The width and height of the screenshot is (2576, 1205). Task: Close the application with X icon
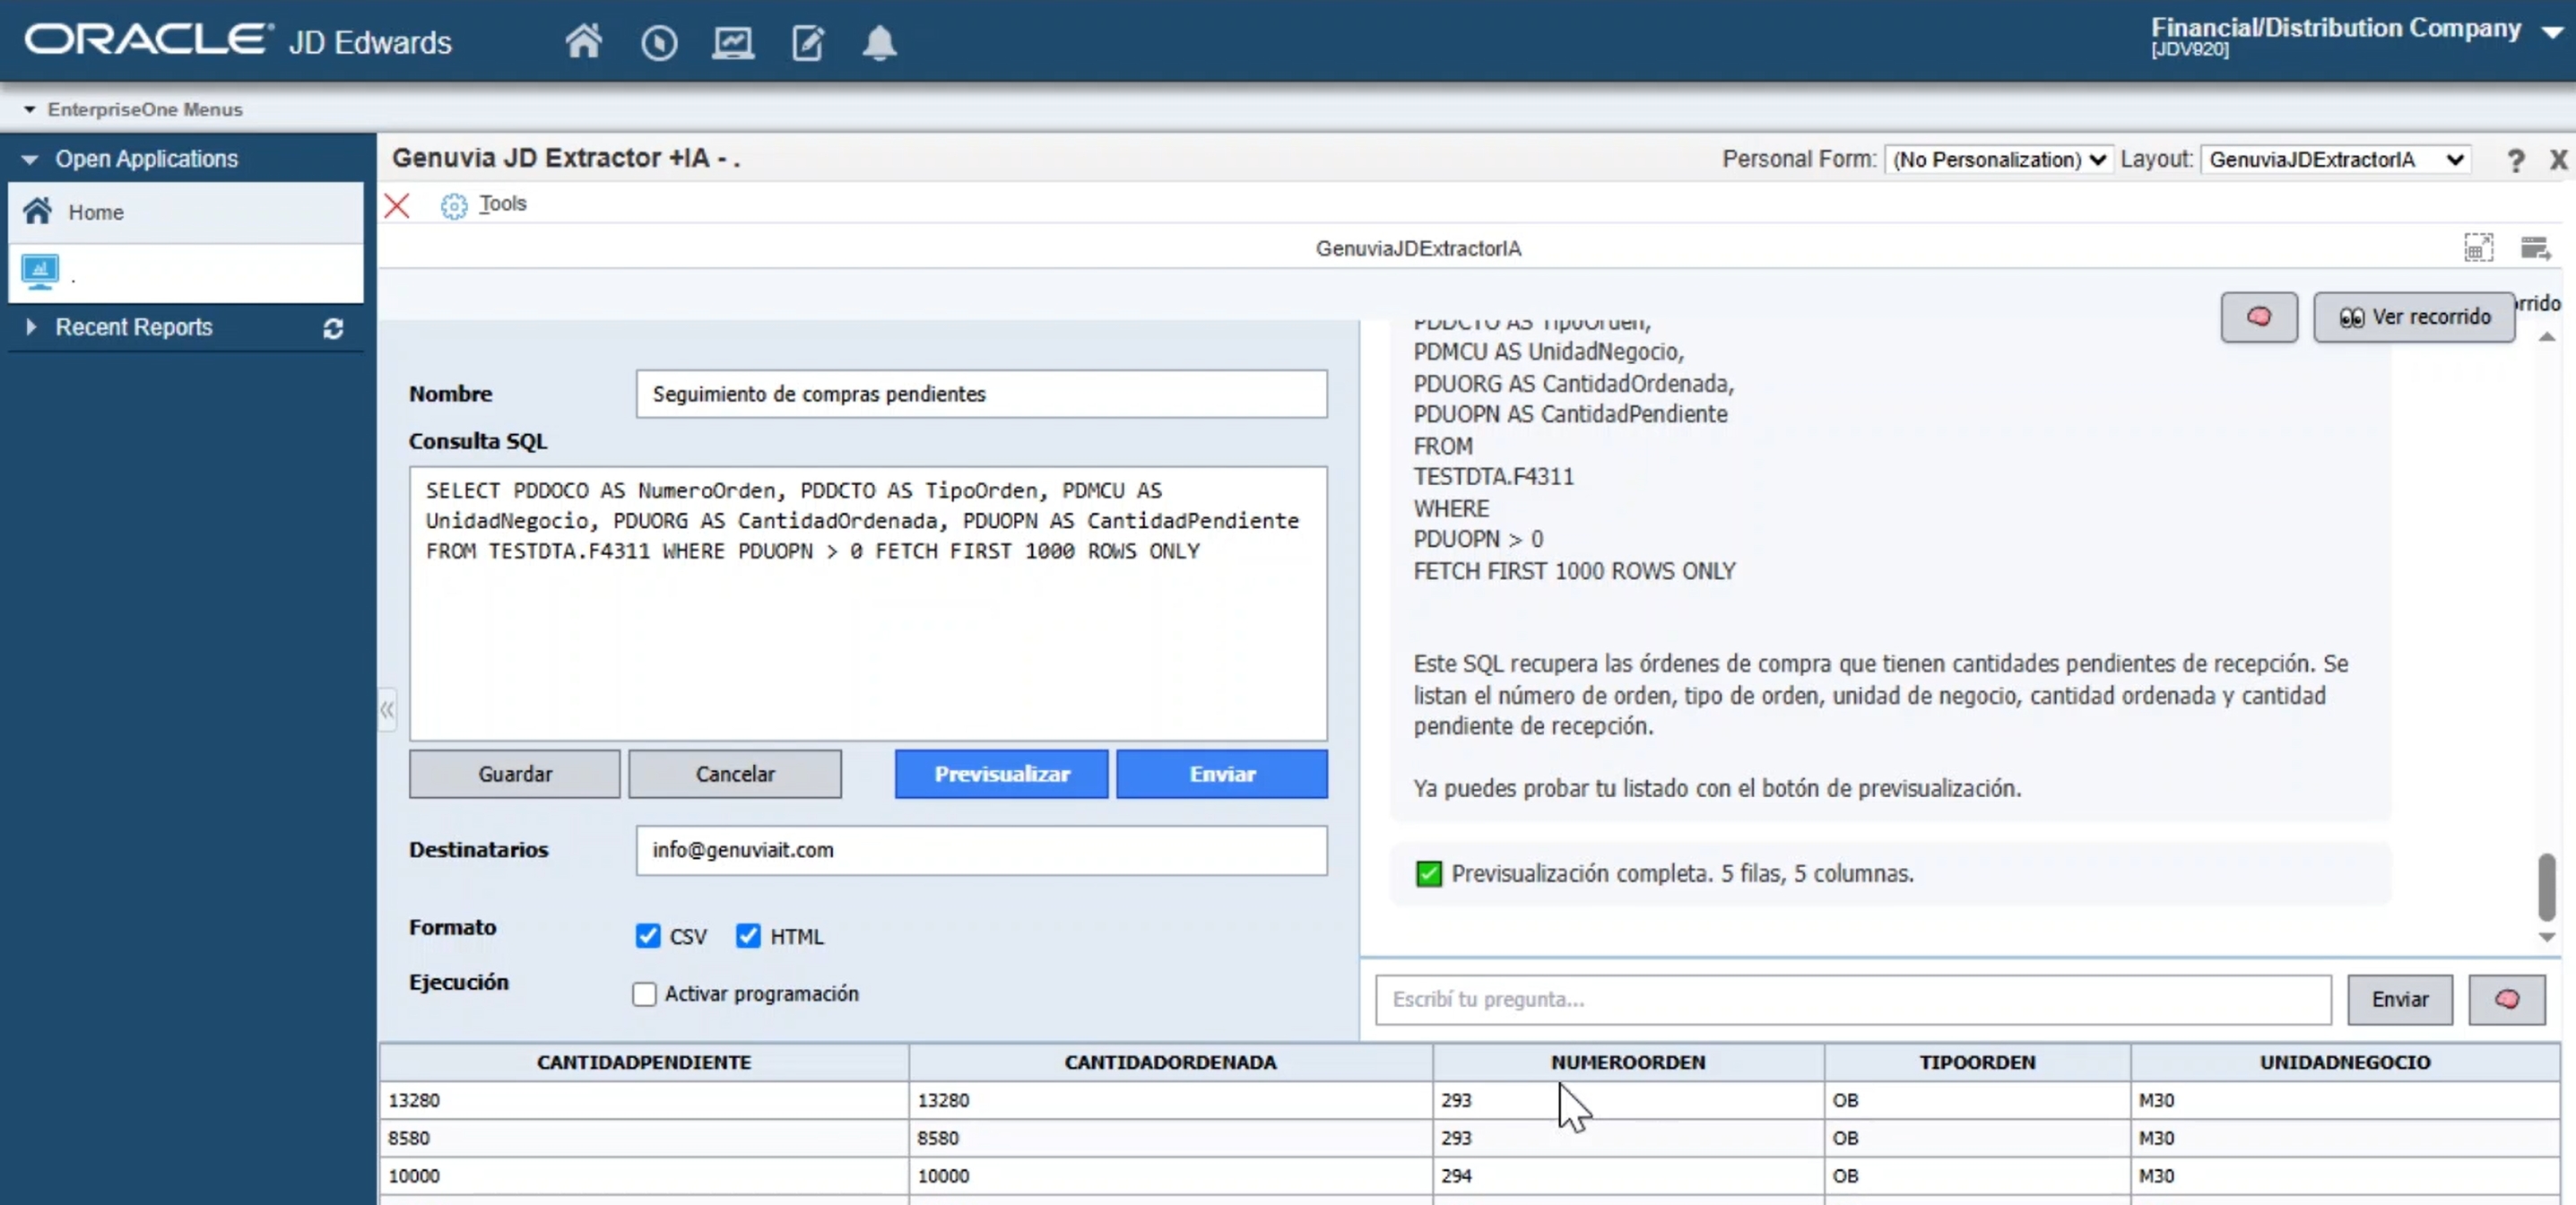tap(2558, 160)
